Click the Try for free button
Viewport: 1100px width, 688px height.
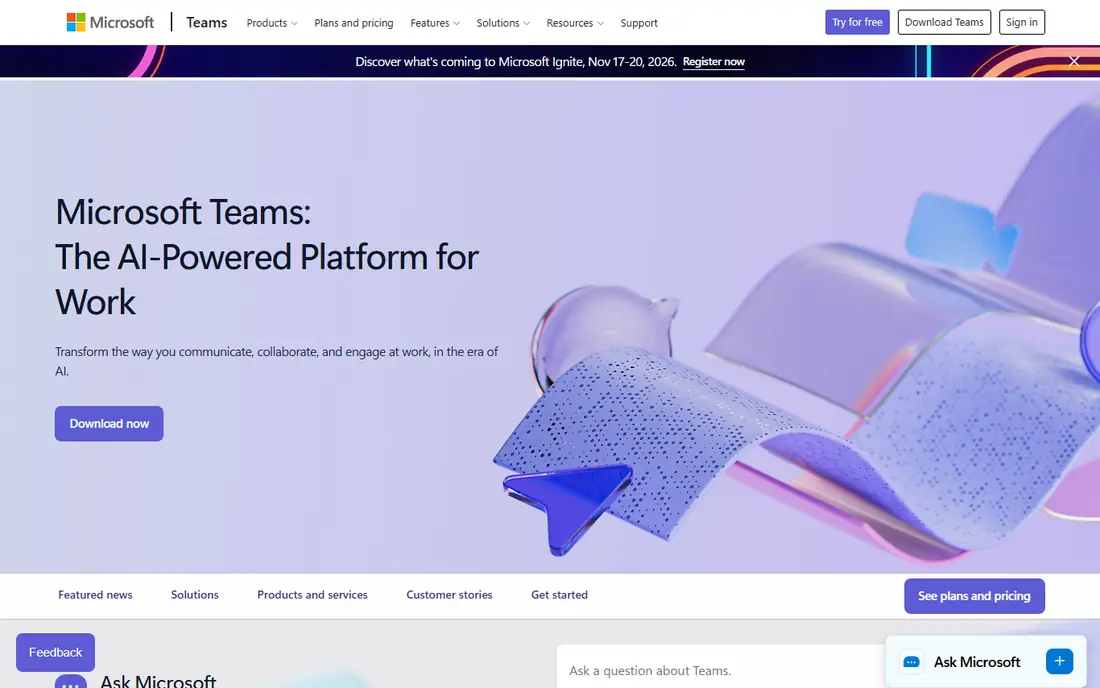857,22
